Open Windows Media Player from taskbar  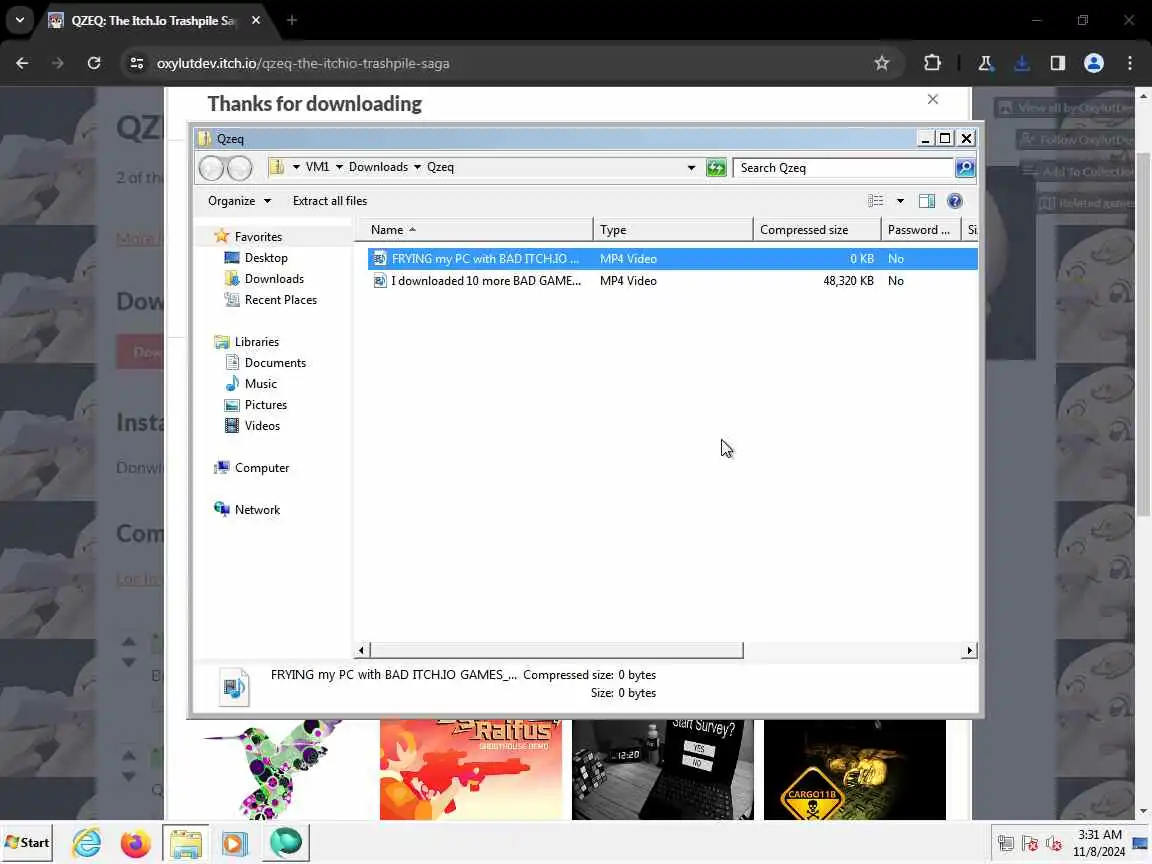234,843
